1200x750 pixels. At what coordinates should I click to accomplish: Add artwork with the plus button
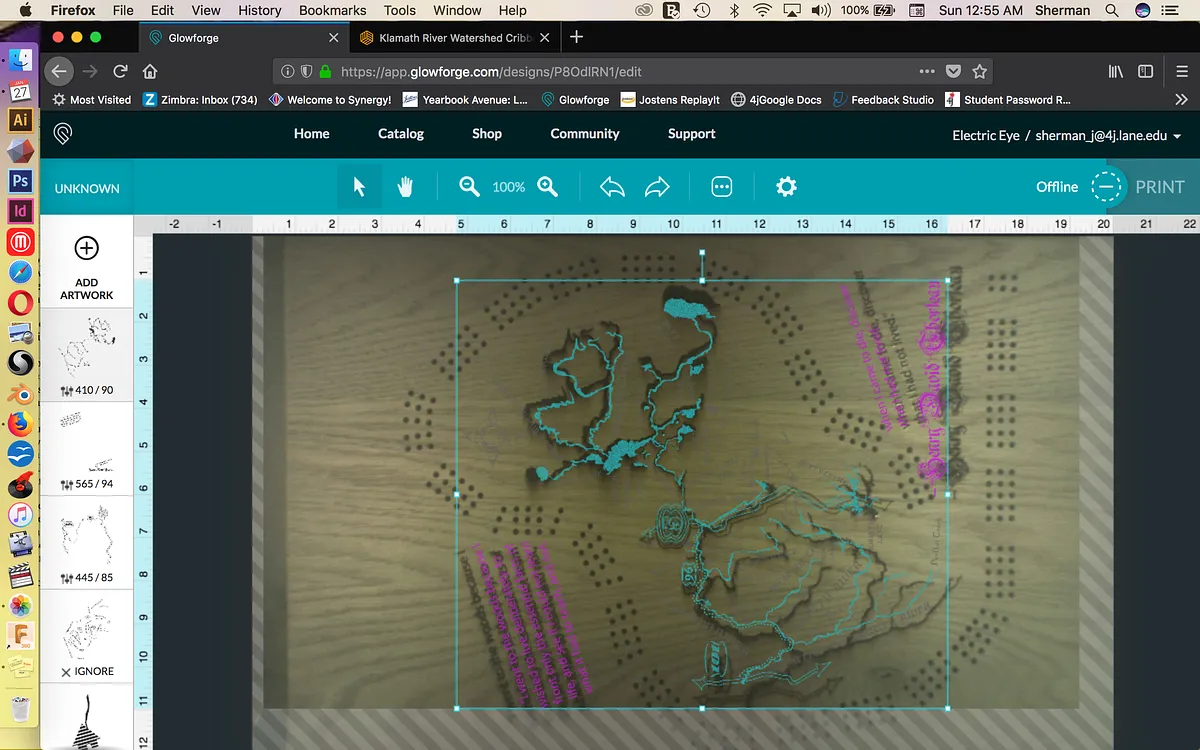coord(87,248)
